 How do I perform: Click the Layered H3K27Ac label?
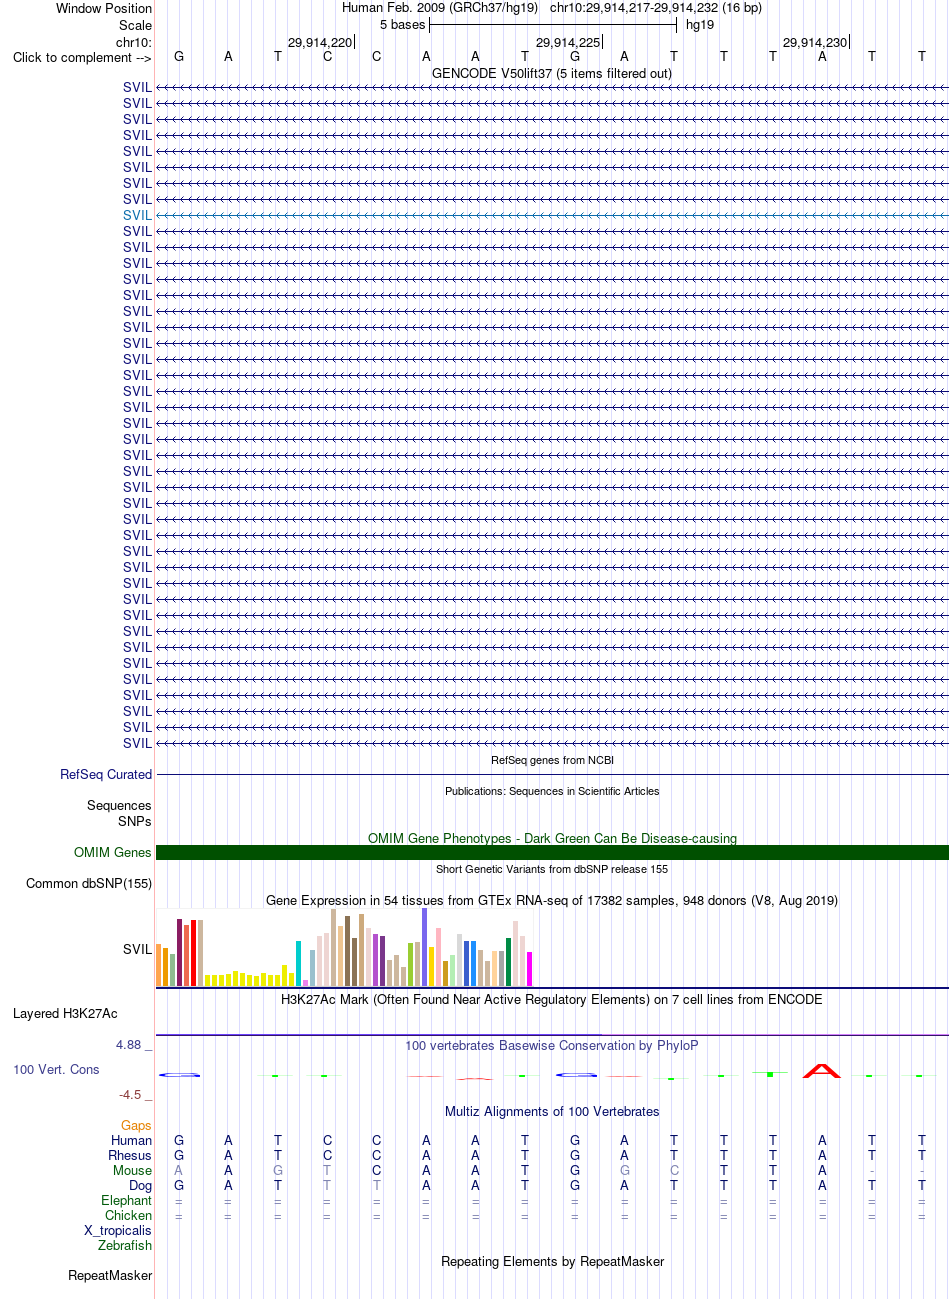tap(65, 1013)
